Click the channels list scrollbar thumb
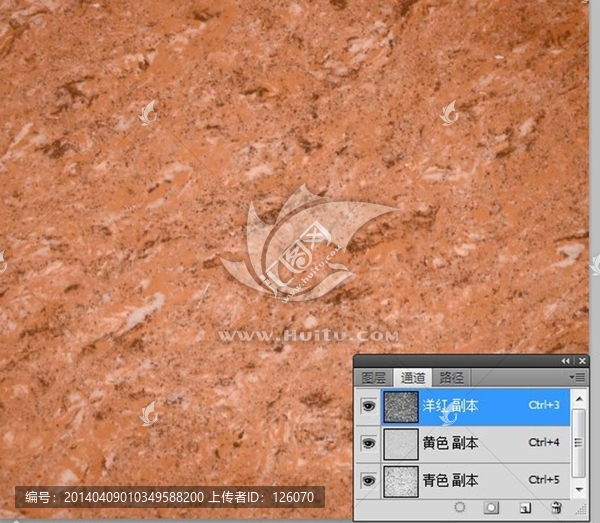This screenshot has width=600, height=523. (x=579, y=443)
